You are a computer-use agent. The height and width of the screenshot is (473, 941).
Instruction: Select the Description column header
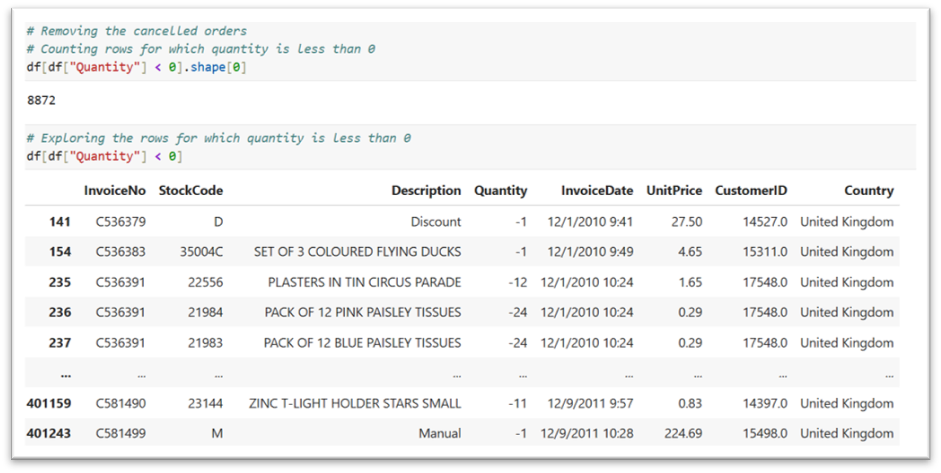pyautogui.click(x=426, y=190)
